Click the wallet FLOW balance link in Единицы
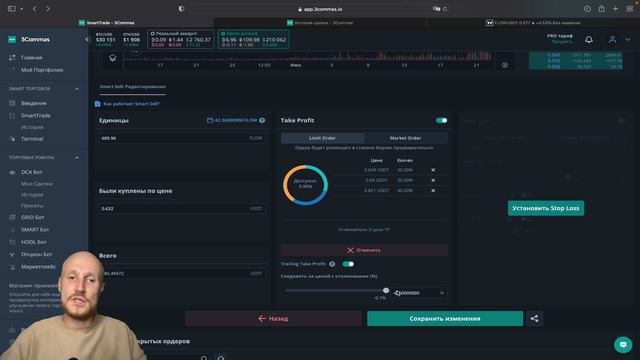The width and height of the screenshot is (640, 360). click(232, 120)
